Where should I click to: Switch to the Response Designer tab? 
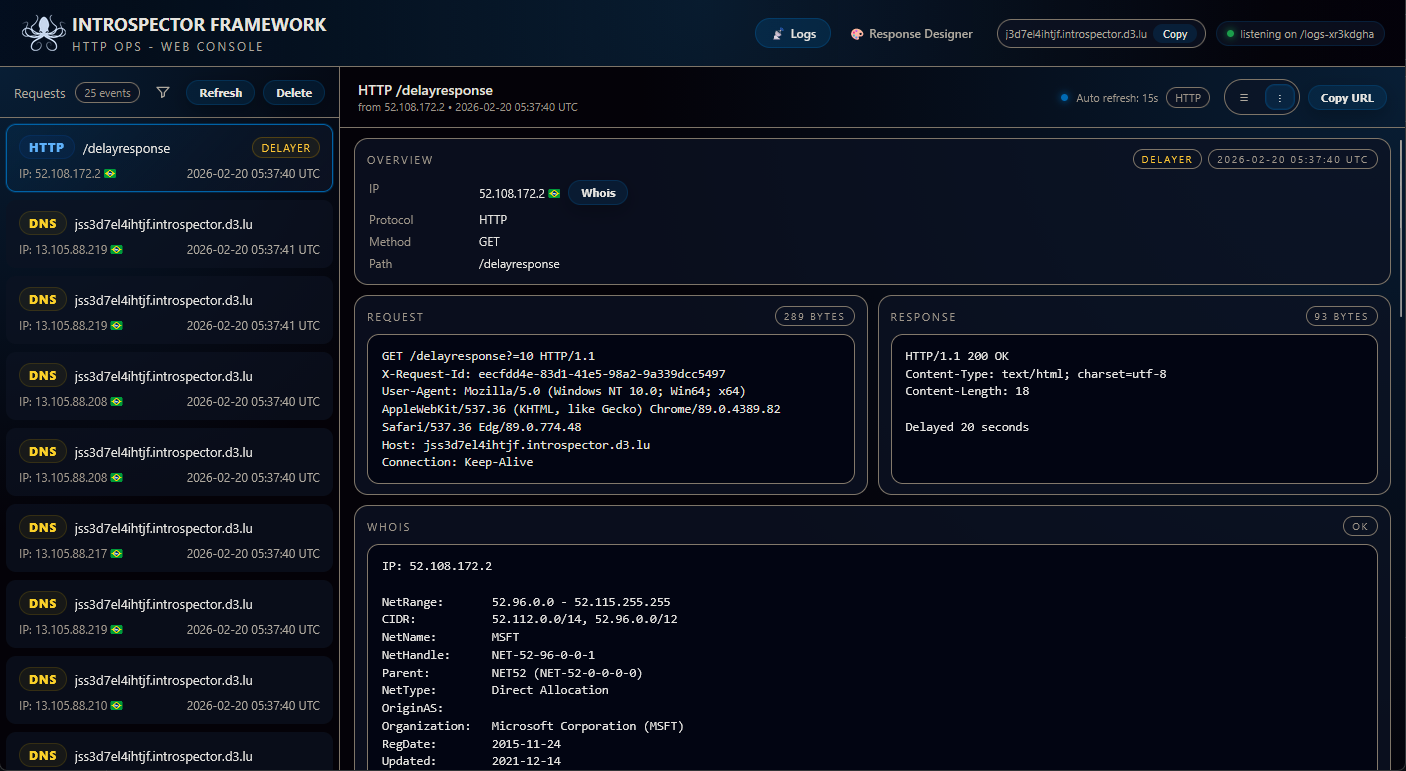(911, 34)
